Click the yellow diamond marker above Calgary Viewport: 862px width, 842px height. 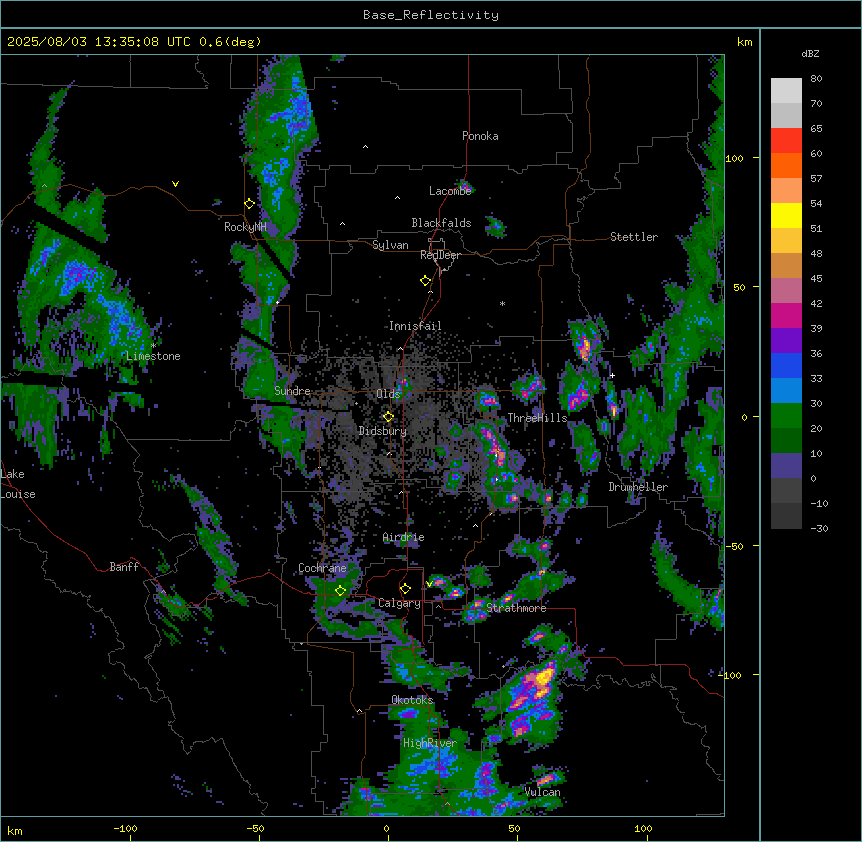[406, 589]
